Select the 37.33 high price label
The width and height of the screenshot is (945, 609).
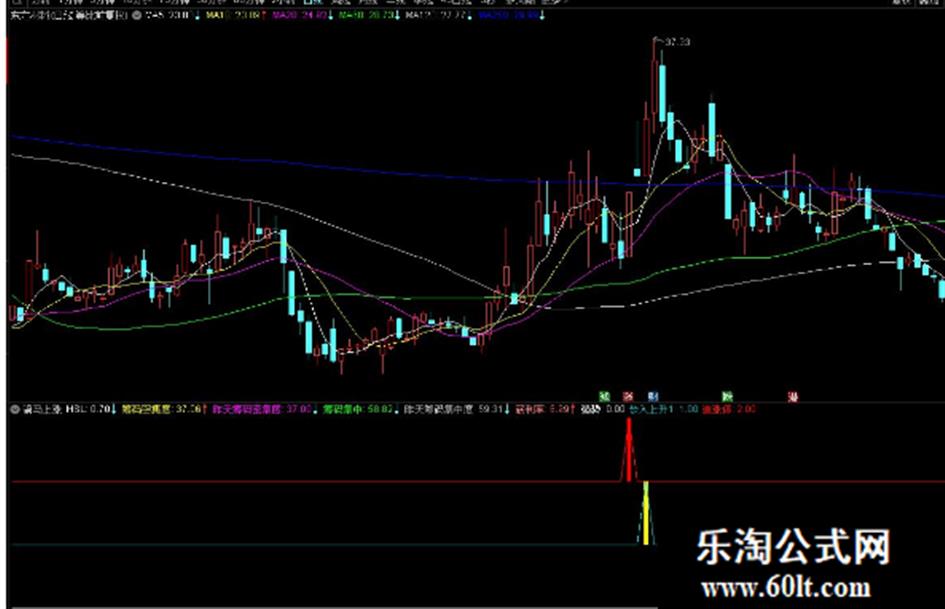pyautogui.click(x=677, y=42)
